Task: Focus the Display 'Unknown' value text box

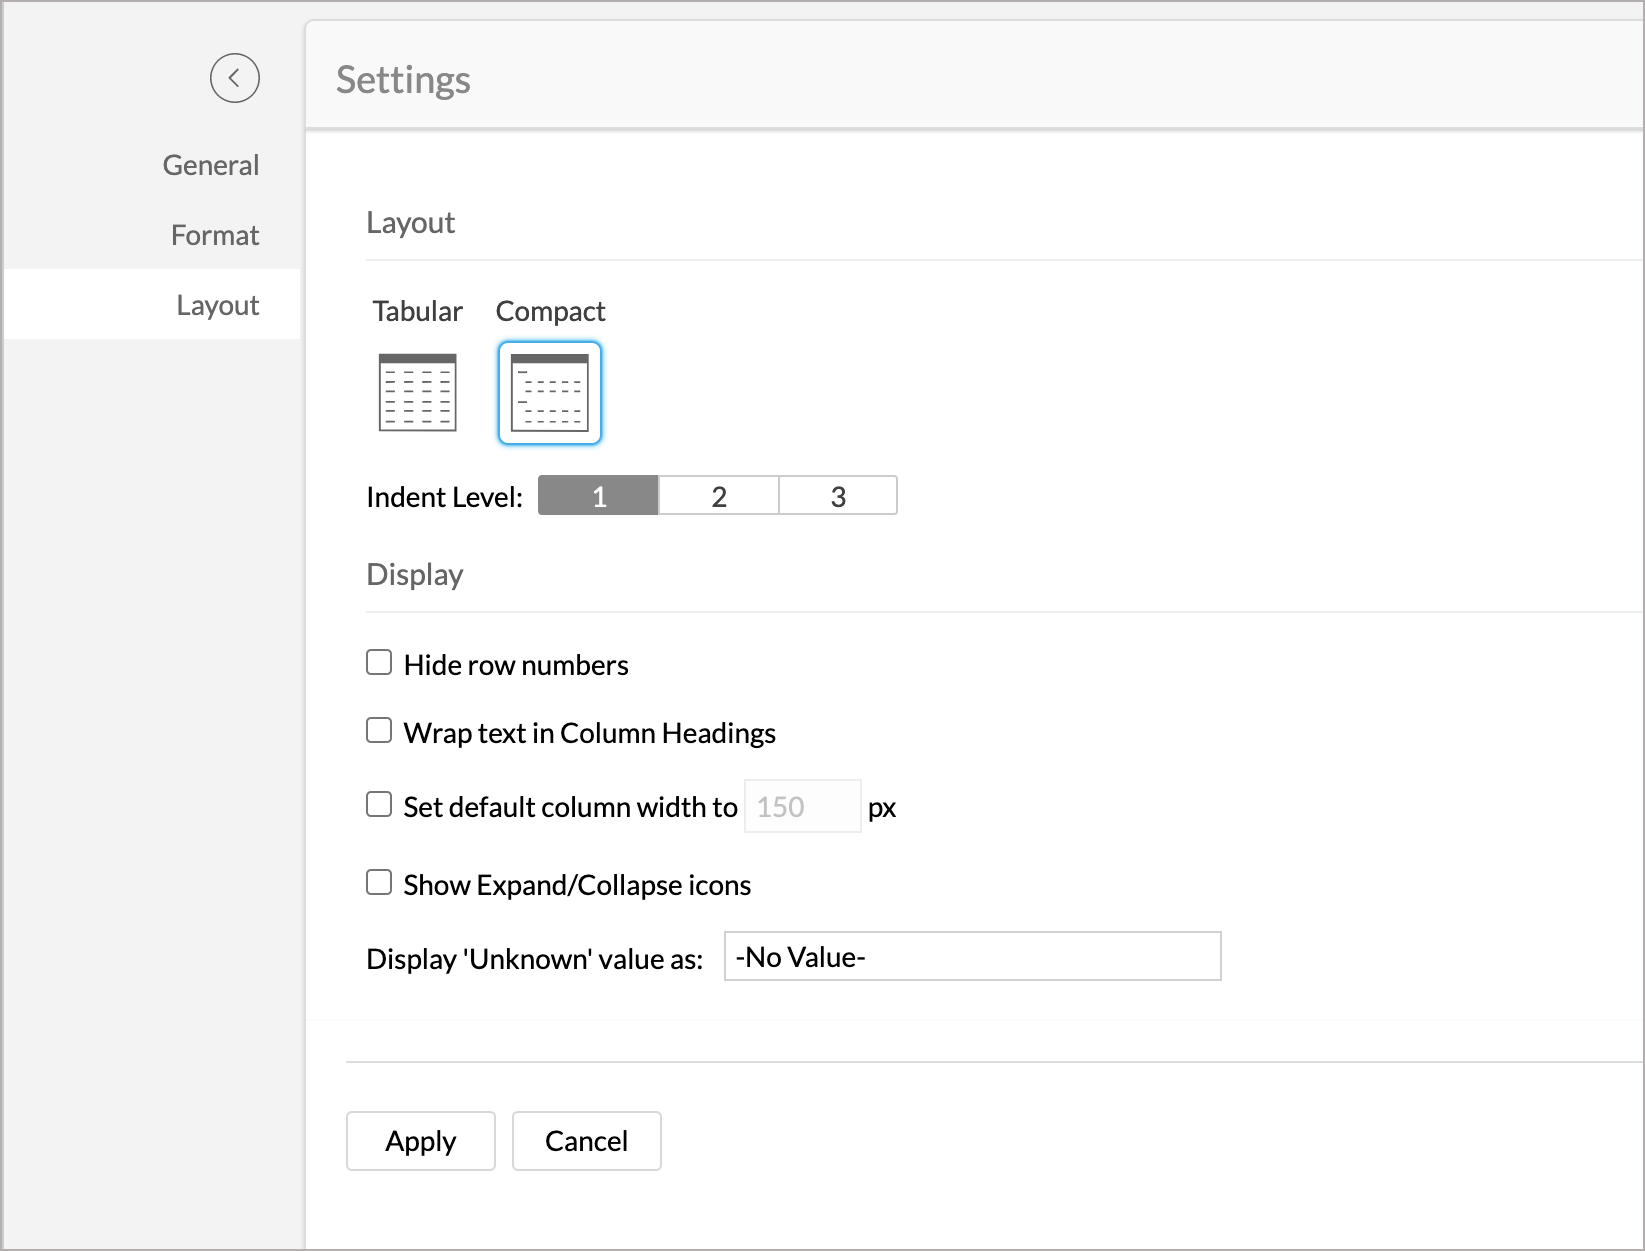Action: [x=972, y=957]
